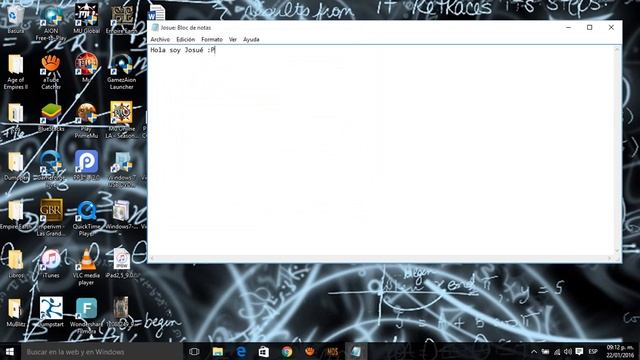Open aTube Catcher from the taskbar
This screenshot has width=640, height=360.
[309, 351]
